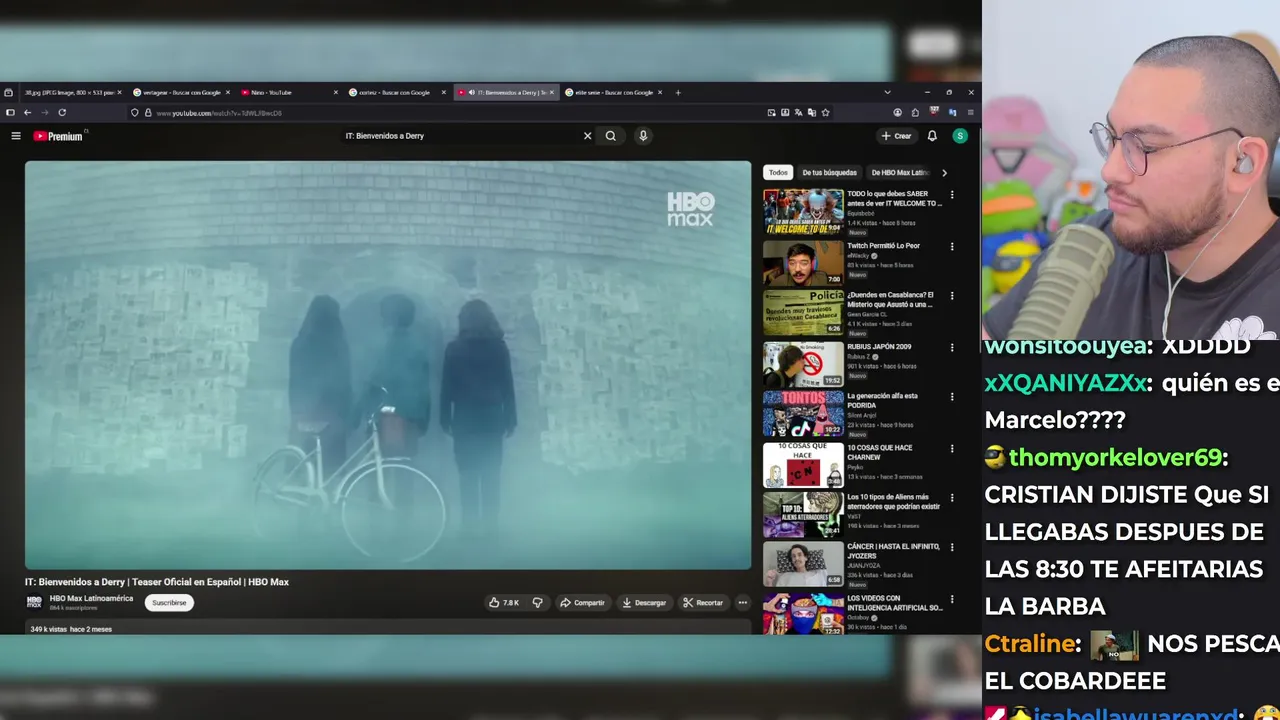The height and width of the screenshot is (720, 1280).
Task: Click the Recortar clip button
Action: 703,603
